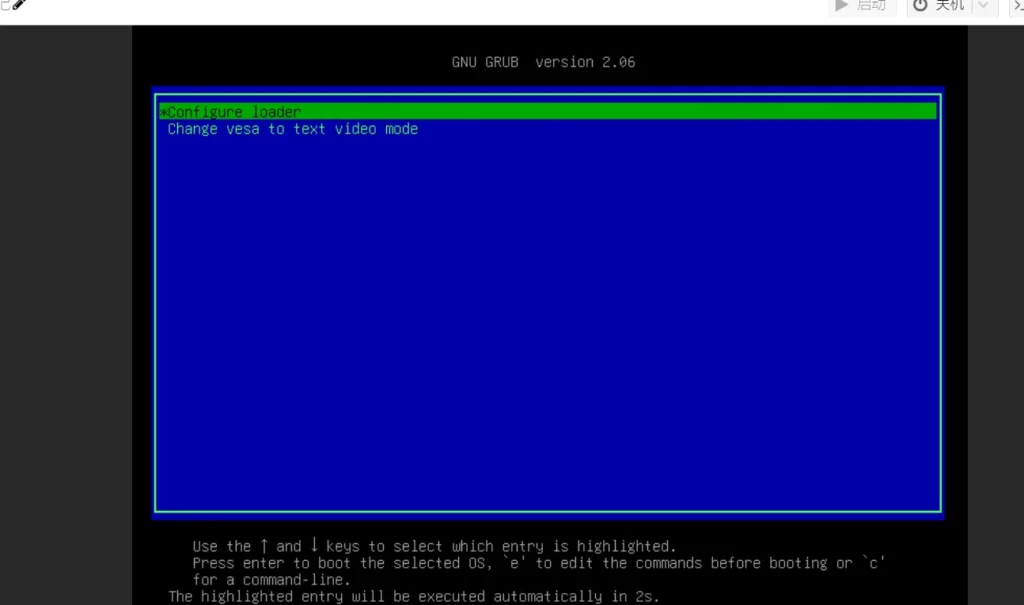Screen dimensions: 1024x605
Task: Click the 'for a command-line' text
Action: (x=271, y=580)
